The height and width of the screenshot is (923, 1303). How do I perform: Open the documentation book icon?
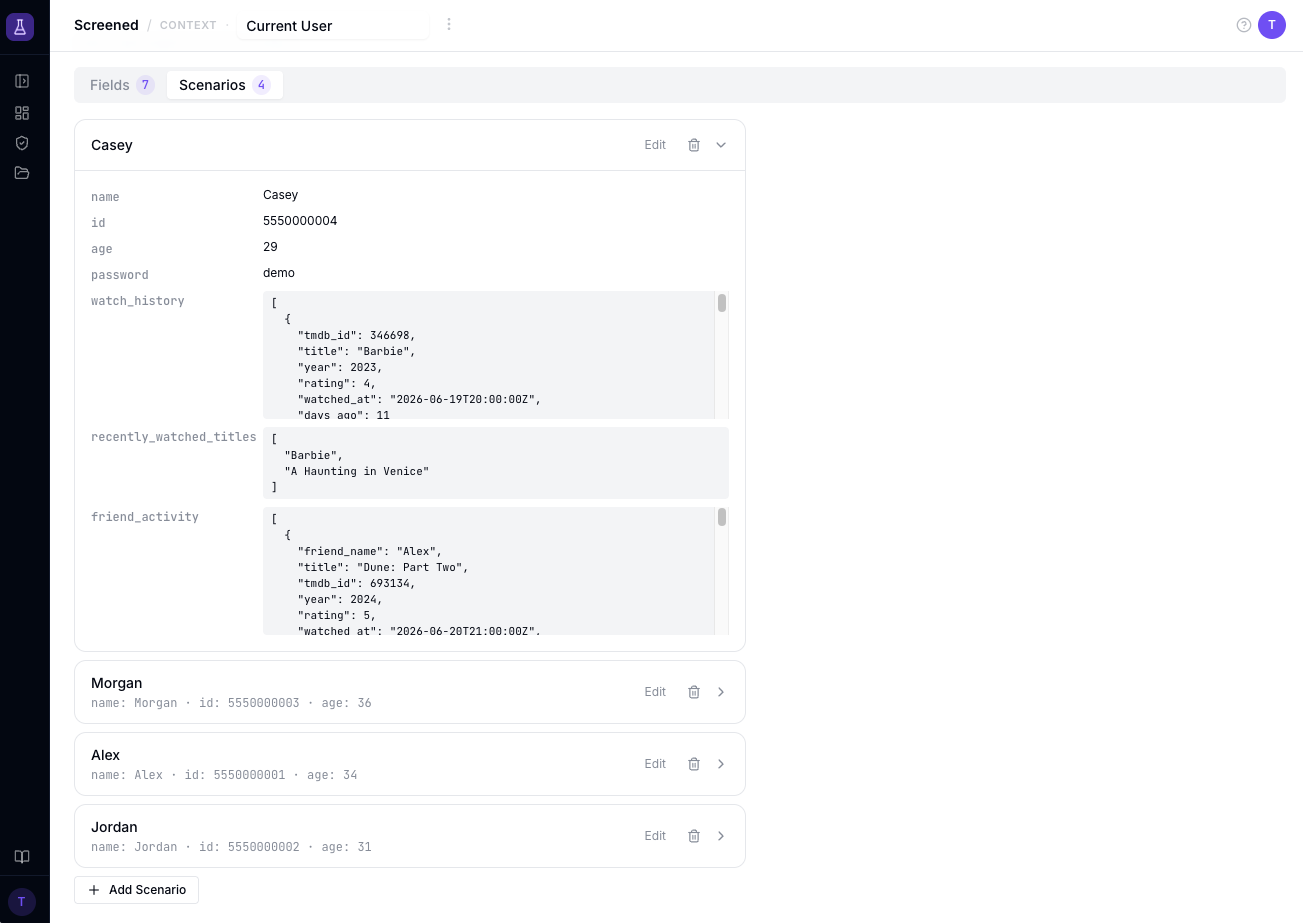pyautogui.click(x=22, y=857)
